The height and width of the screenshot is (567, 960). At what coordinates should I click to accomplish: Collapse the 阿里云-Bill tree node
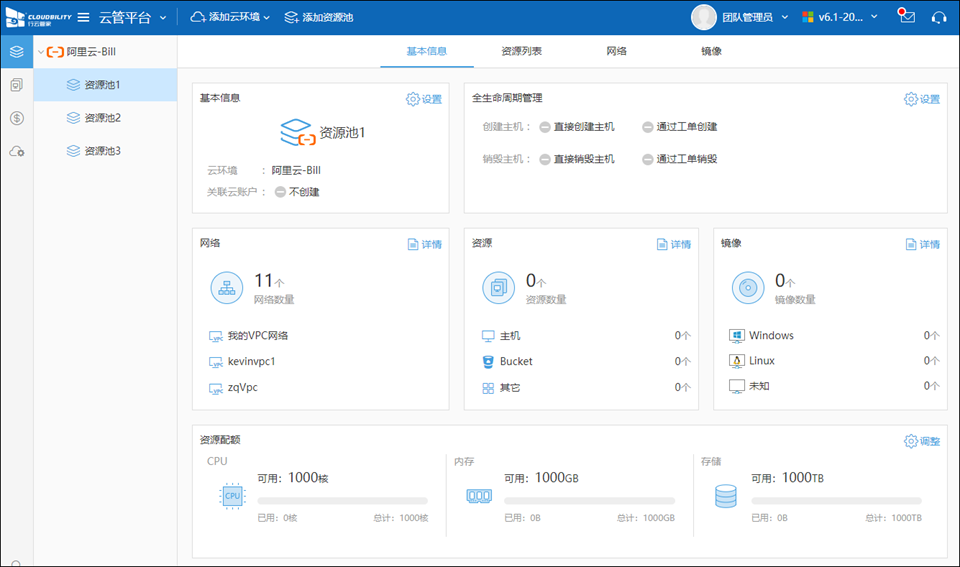pyautogui.click(x=40, y=51)
